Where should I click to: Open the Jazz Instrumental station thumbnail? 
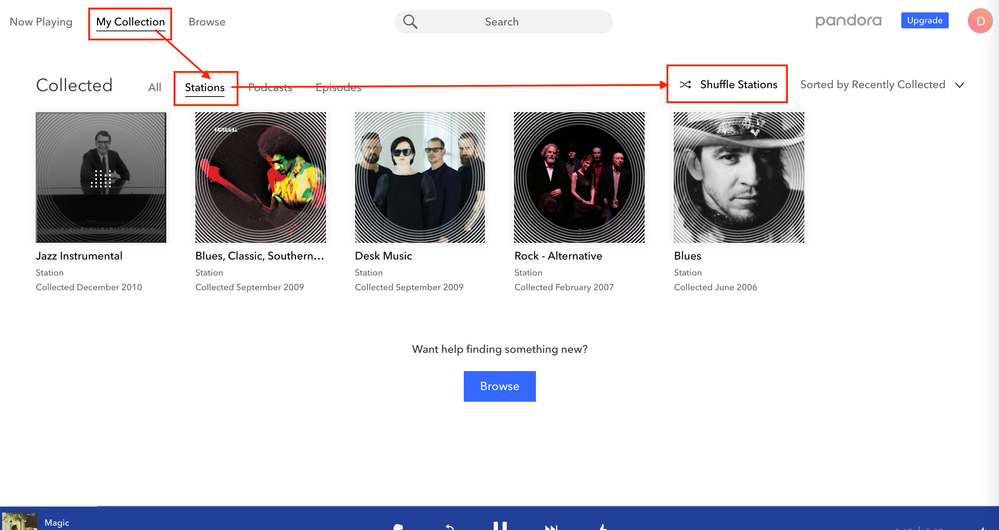click(101, 177)
